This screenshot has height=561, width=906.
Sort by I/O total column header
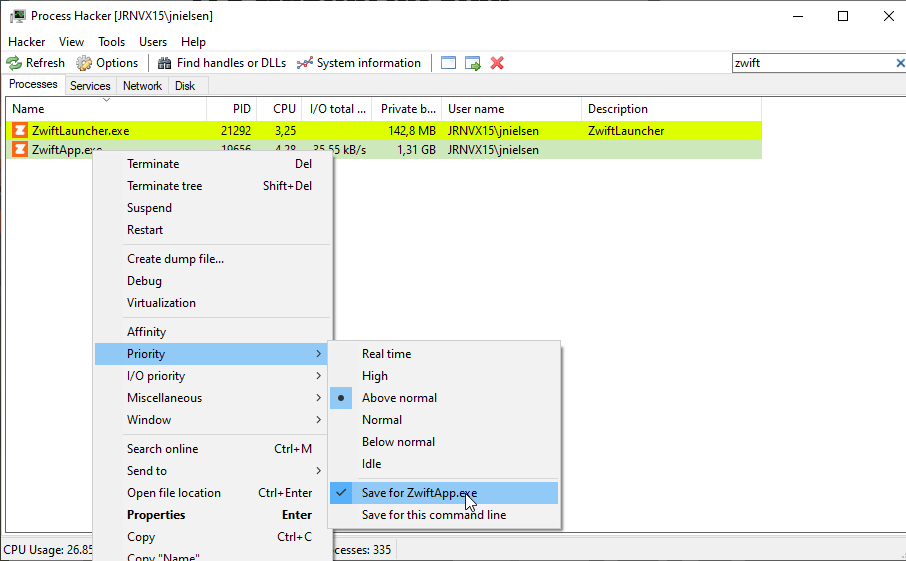[x=337, y=109]
